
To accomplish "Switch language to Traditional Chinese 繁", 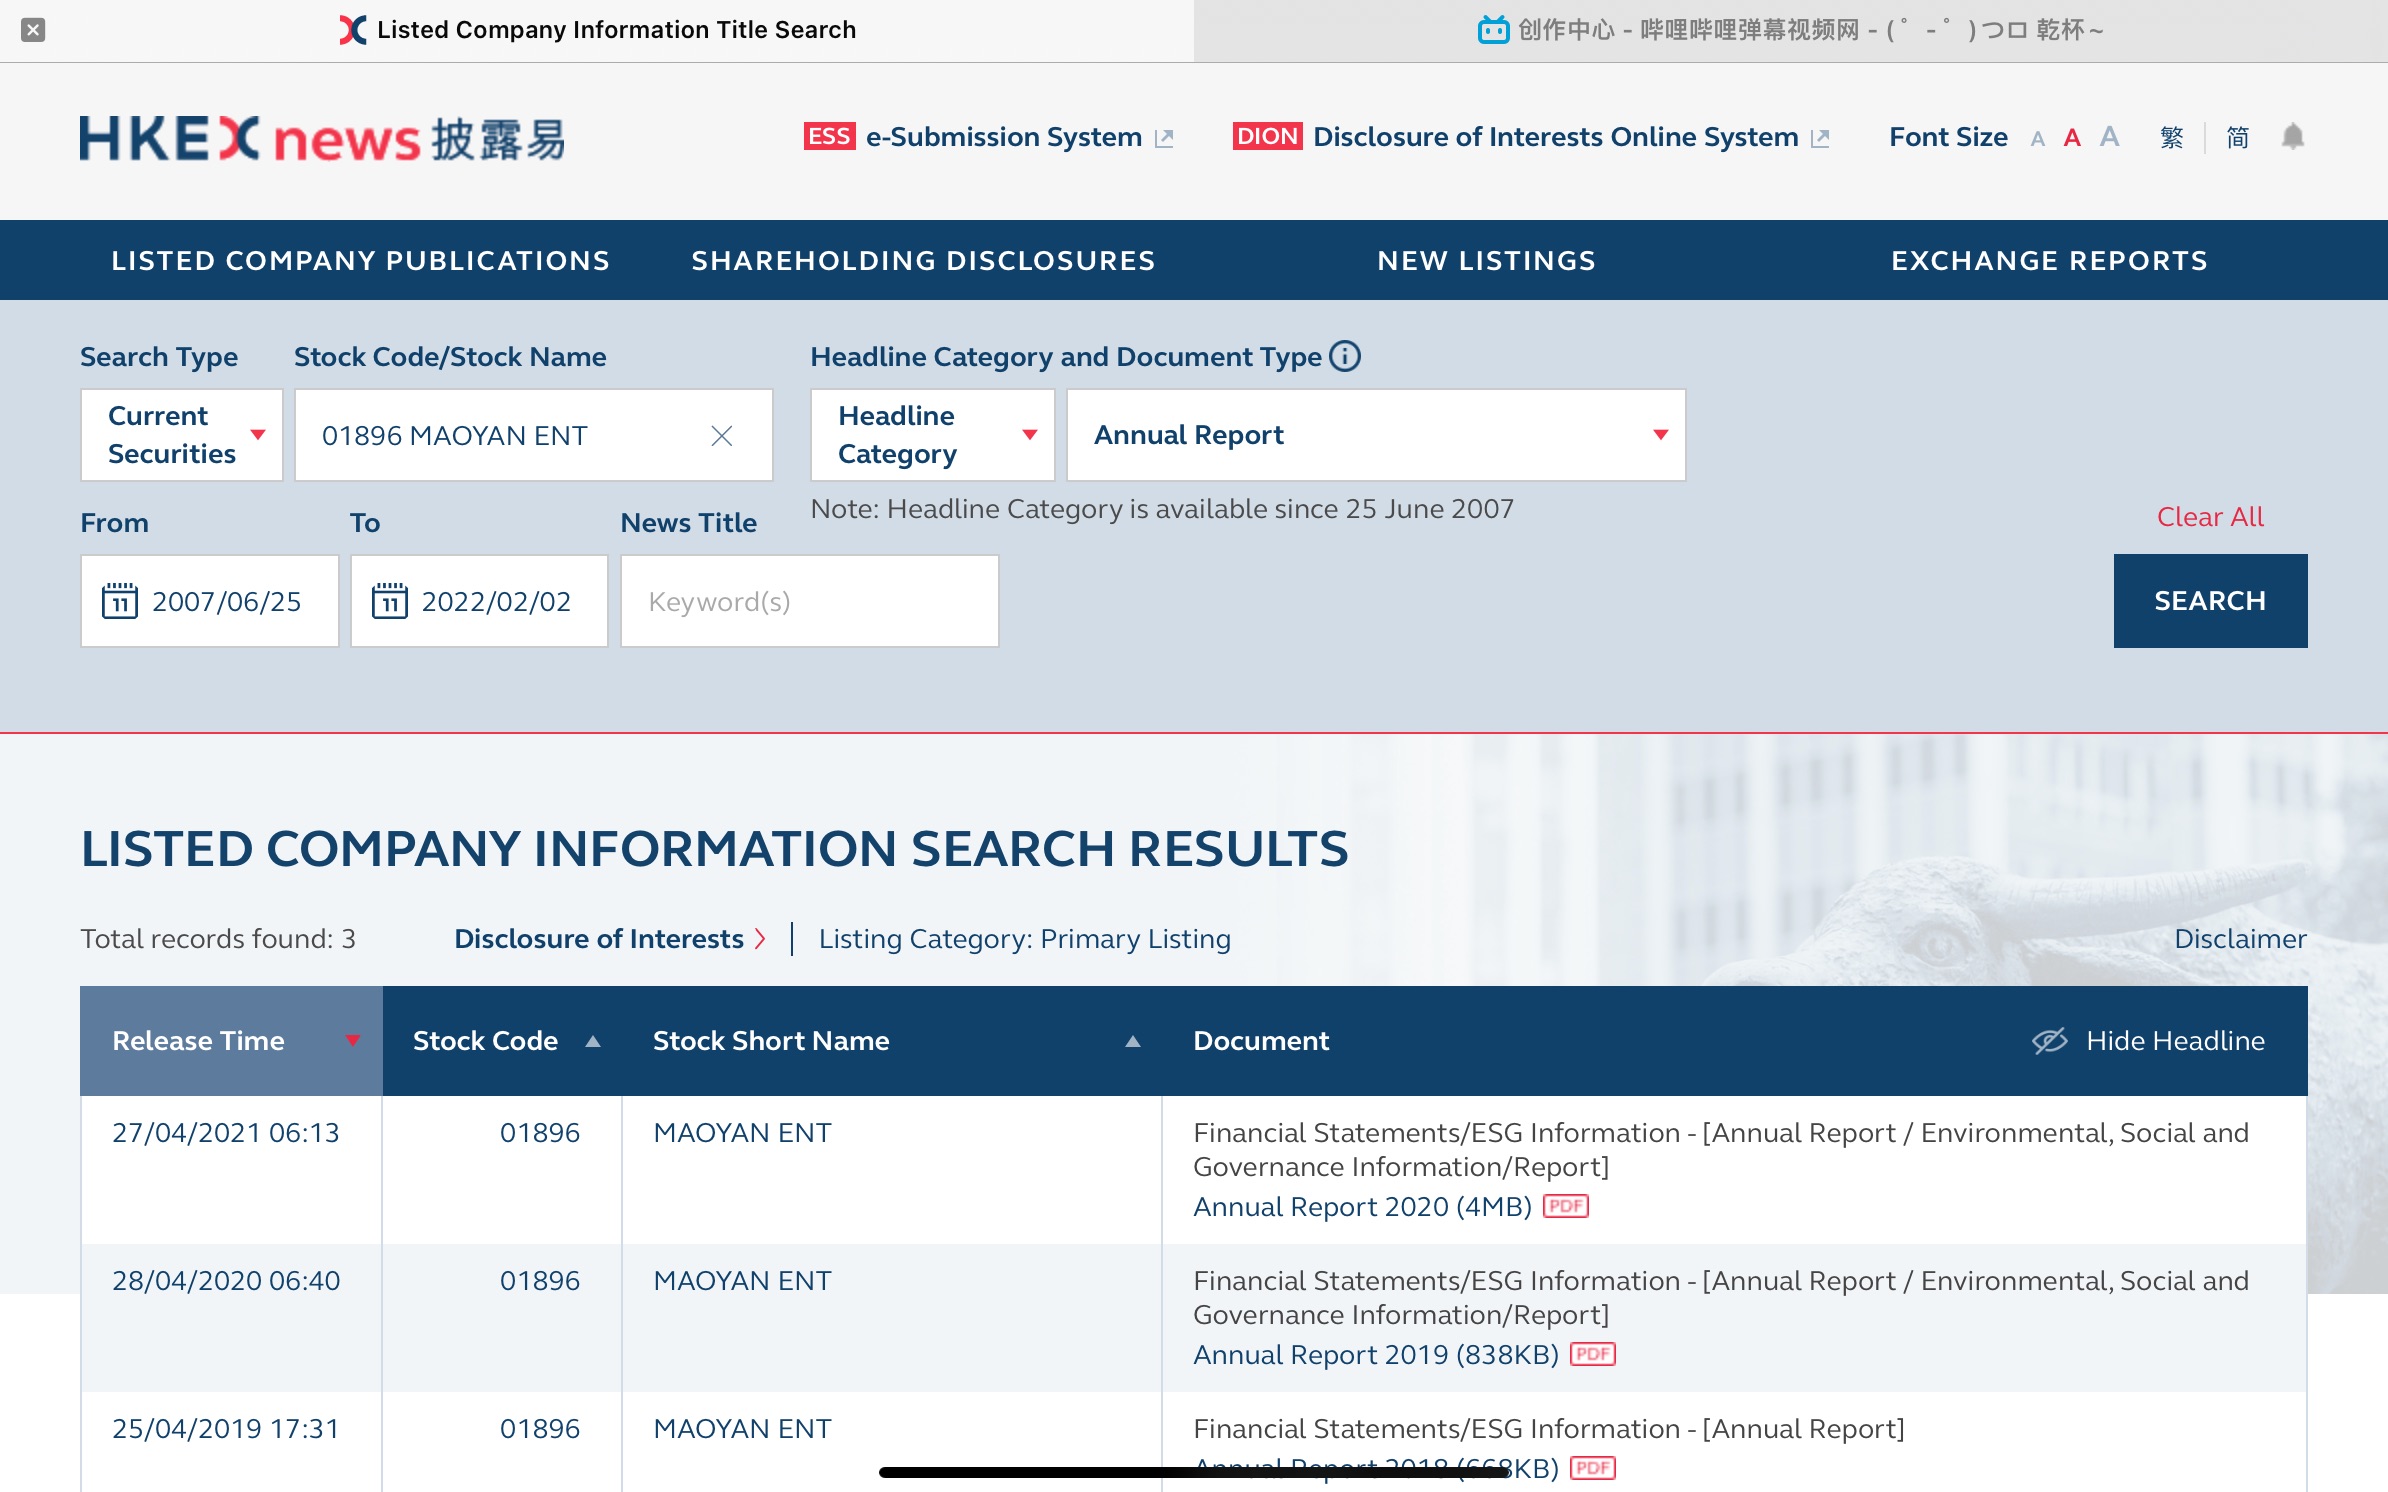I will tap(2171, 137).
